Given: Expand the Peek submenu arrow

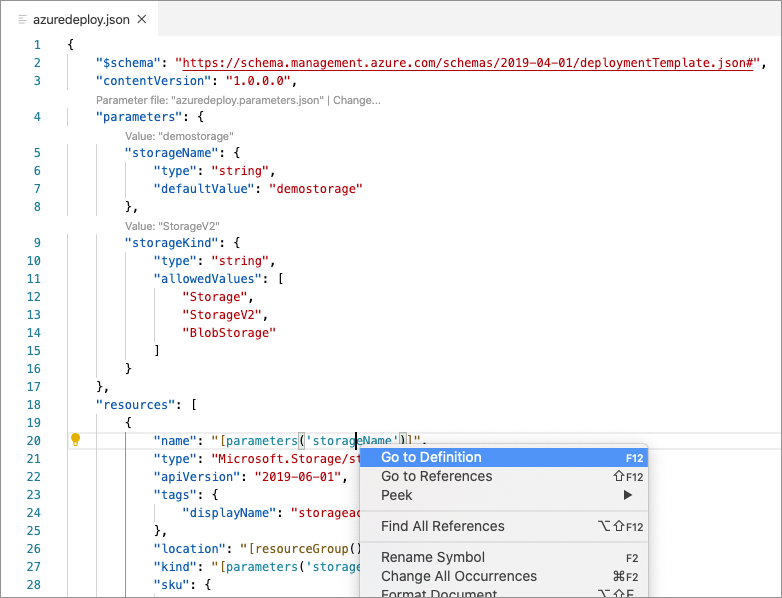Looking at the screenshot, I should pyautogui.click(x=628, y=495).
